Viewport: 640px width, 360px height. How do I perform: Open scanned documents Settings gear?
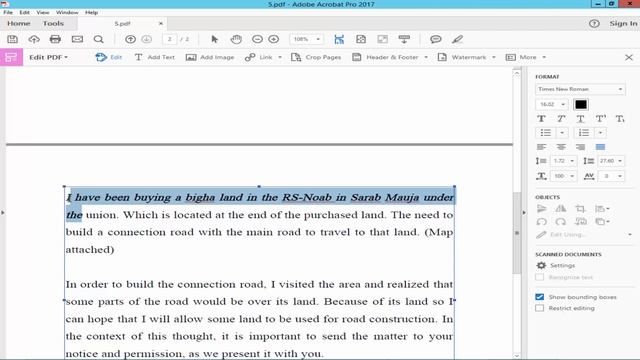tap(541, 265)
